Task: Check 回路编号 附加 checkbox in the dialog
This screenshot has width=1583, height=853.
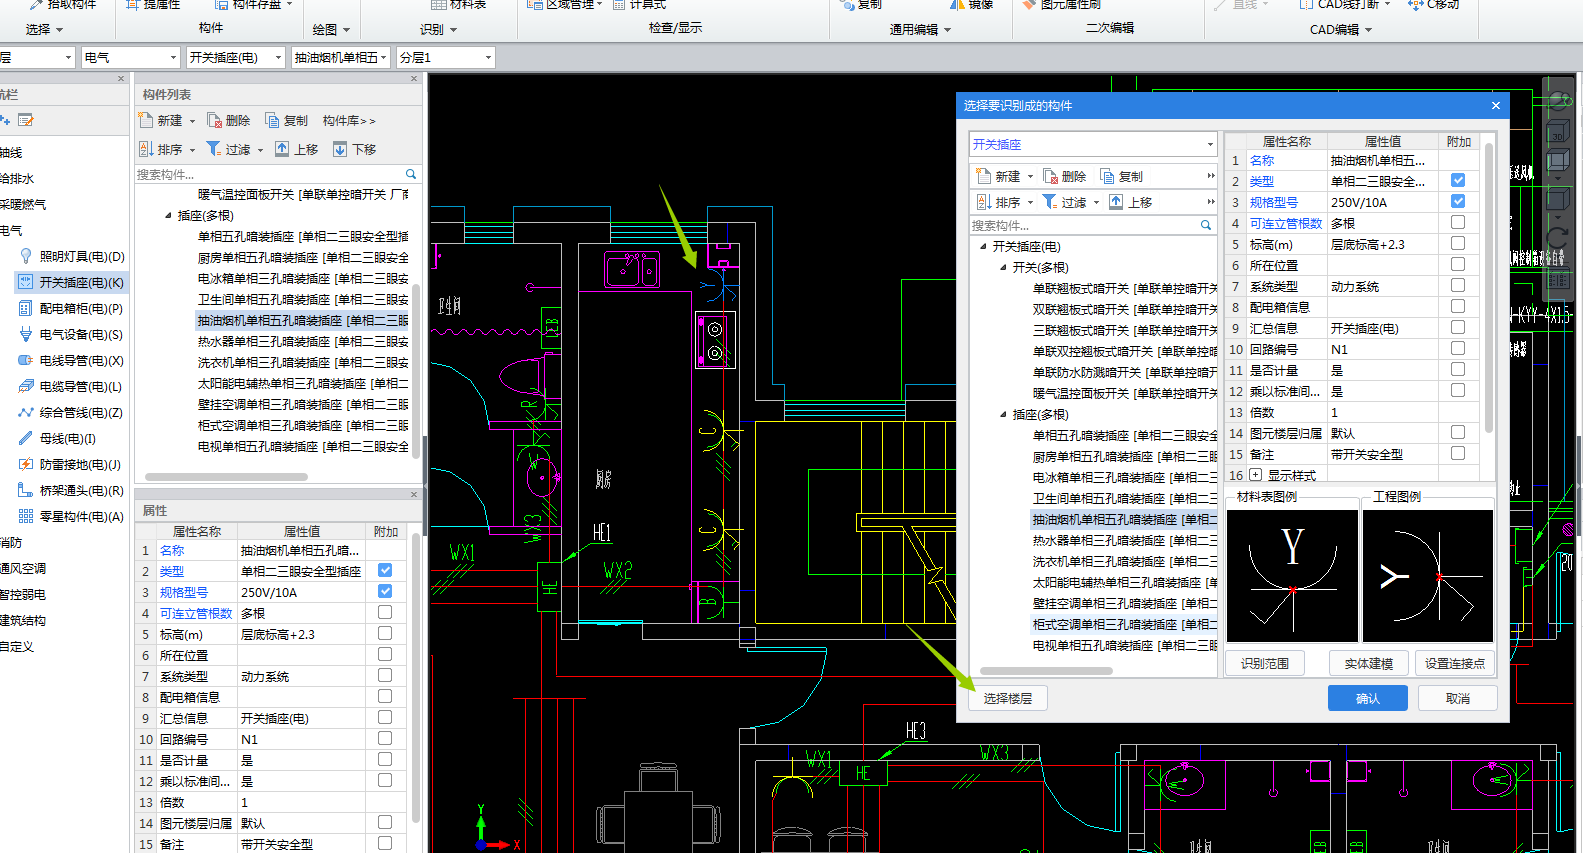Action: click(x=1458, y=349)
